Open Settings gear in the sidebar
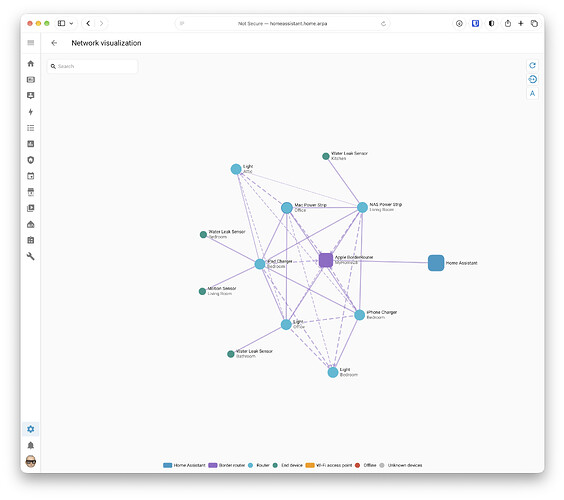The image size is (564, 500). pos(31,429)
